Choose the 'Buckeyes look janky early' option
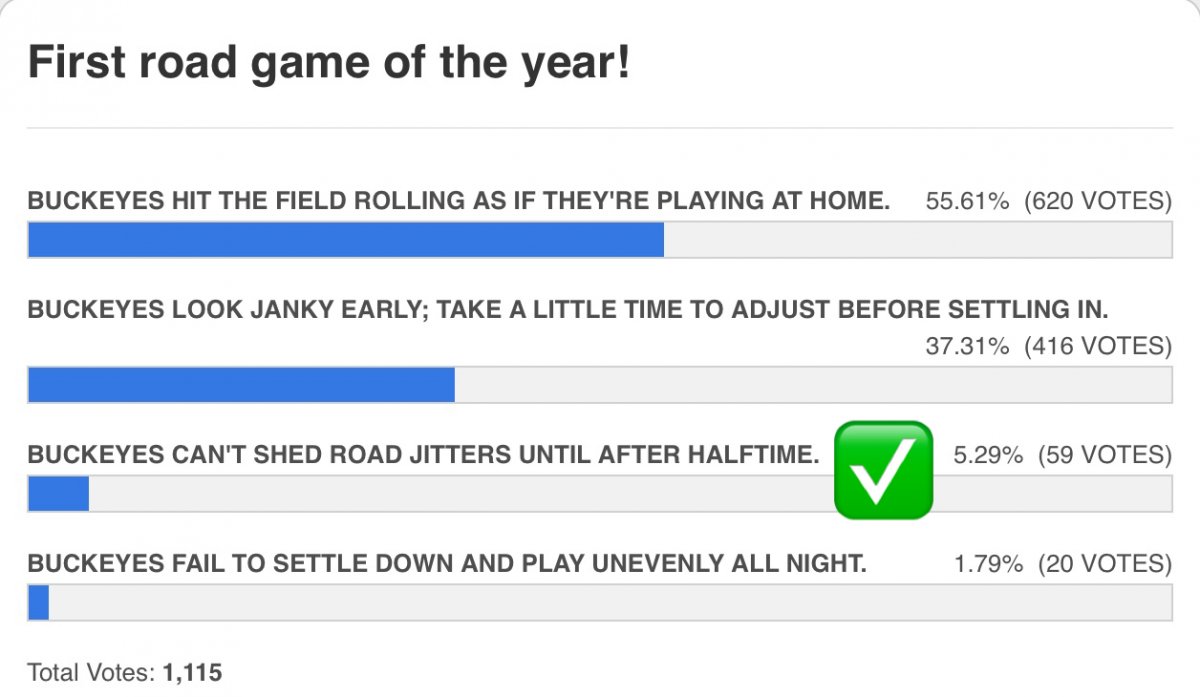This screenshot has width=1200, height=697. coord(568,310)
